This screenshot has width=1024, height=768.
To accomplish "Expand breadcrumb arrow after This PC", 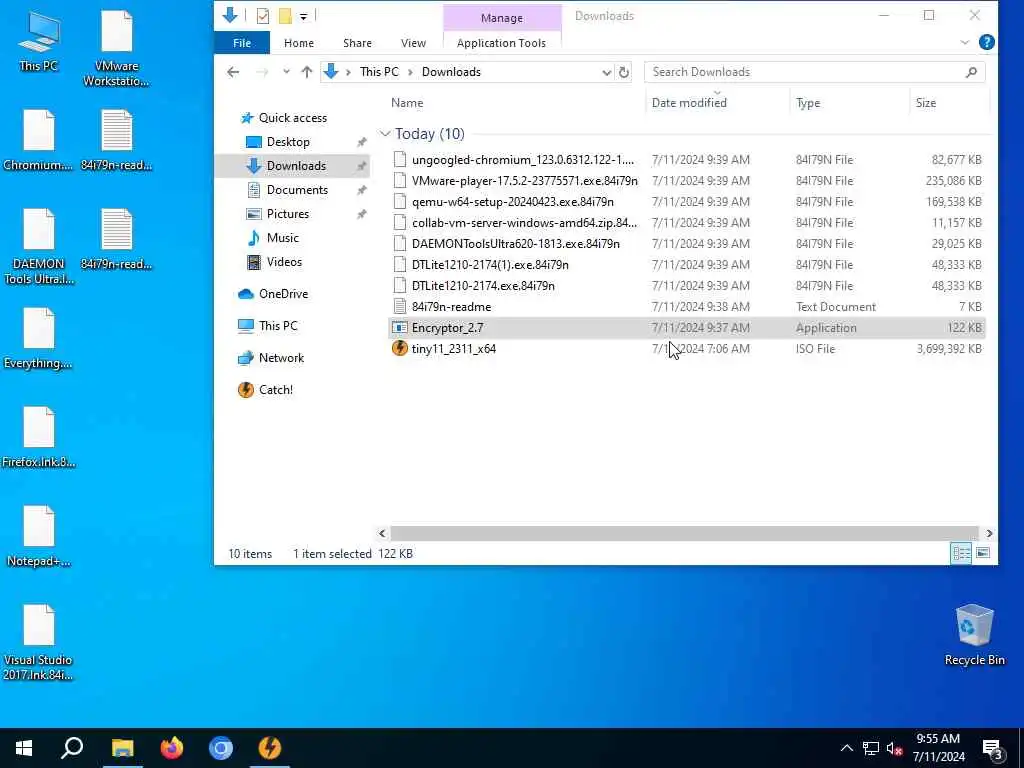I will click(x=410, y=72).
